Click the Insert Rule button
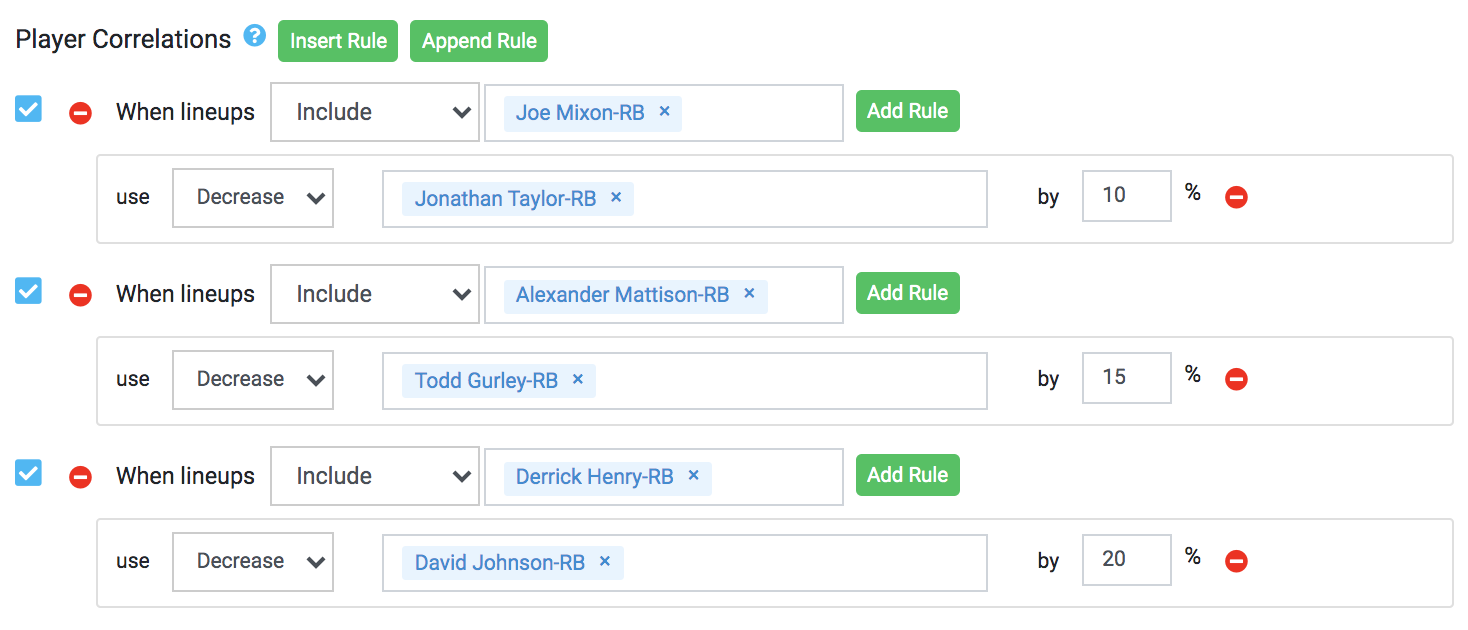1468x630 pixels. click(x=338, y=41)
